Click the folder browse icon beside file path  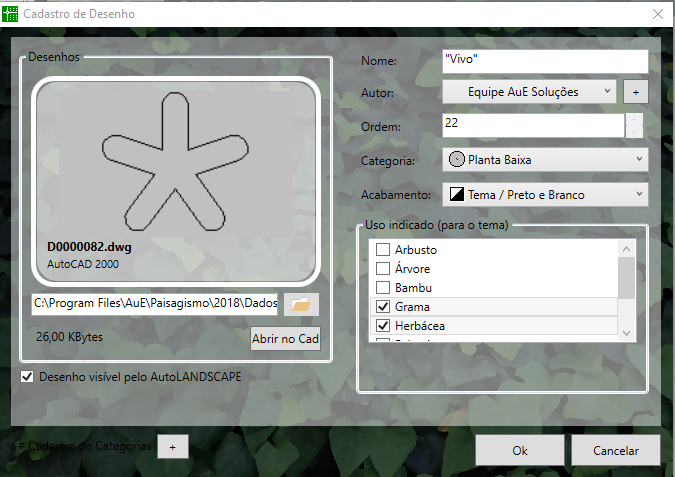[x=298, y=304]
